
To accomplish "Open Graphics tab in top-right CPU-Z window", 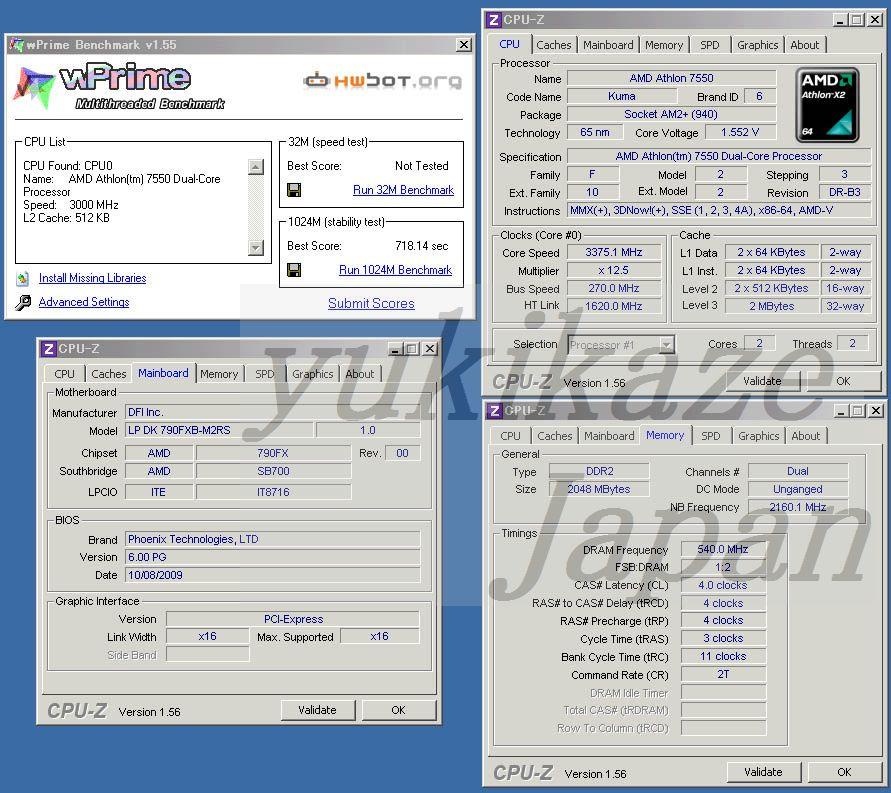I will [757, 45].
